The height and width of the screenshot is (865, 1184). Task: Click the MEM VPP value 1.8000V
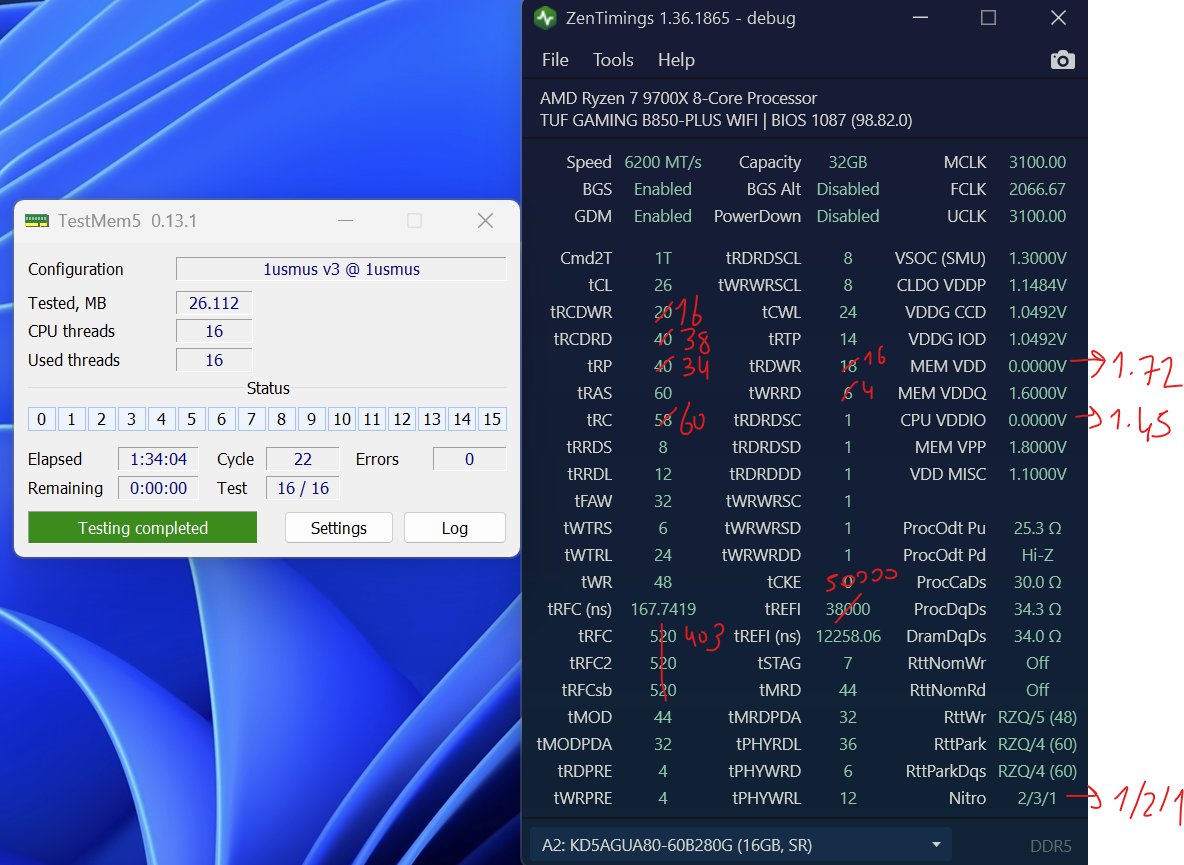(1038, 448)
